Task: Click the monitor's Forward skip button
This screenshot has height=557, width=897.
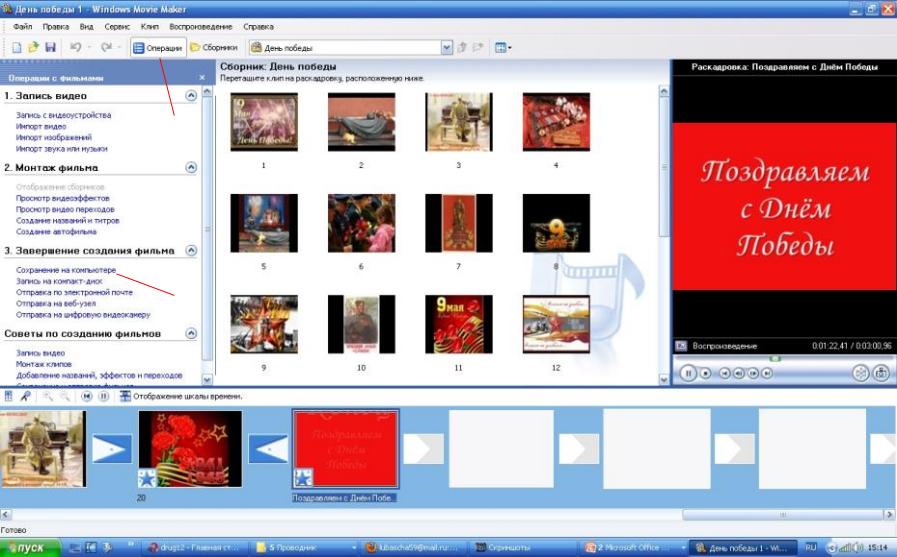Action: 767,373
